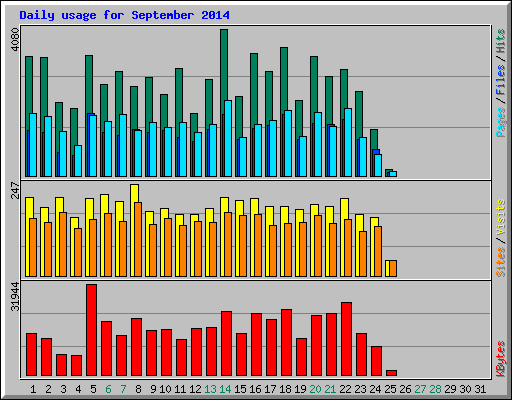Screen dimensions: 512x400
Task: Select x-axis day label '15'
Action: (240, 389)
